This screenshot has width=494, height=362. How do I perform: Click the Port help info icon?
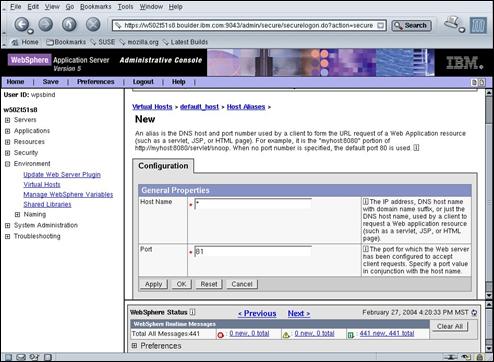coord(366,249)
